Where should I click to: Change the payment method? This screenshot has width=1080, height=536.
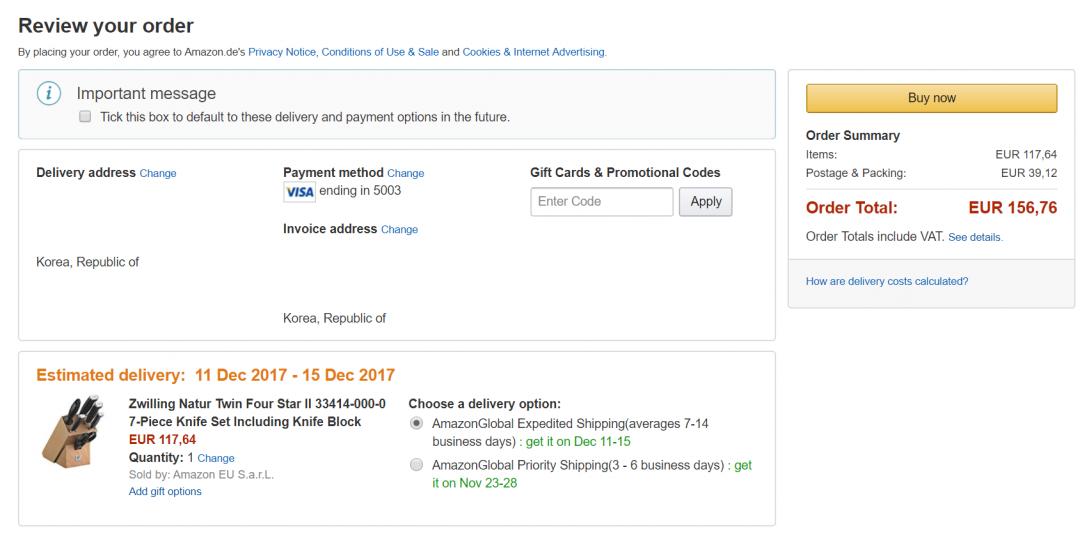click(405, 173)
